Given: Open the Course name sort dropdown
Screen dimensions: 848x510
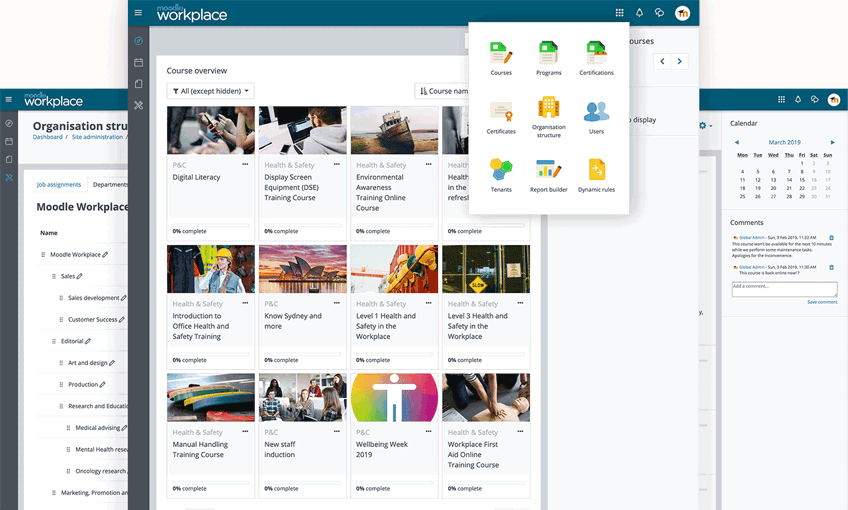Looking at the screenshot, I should click(442, 91).
